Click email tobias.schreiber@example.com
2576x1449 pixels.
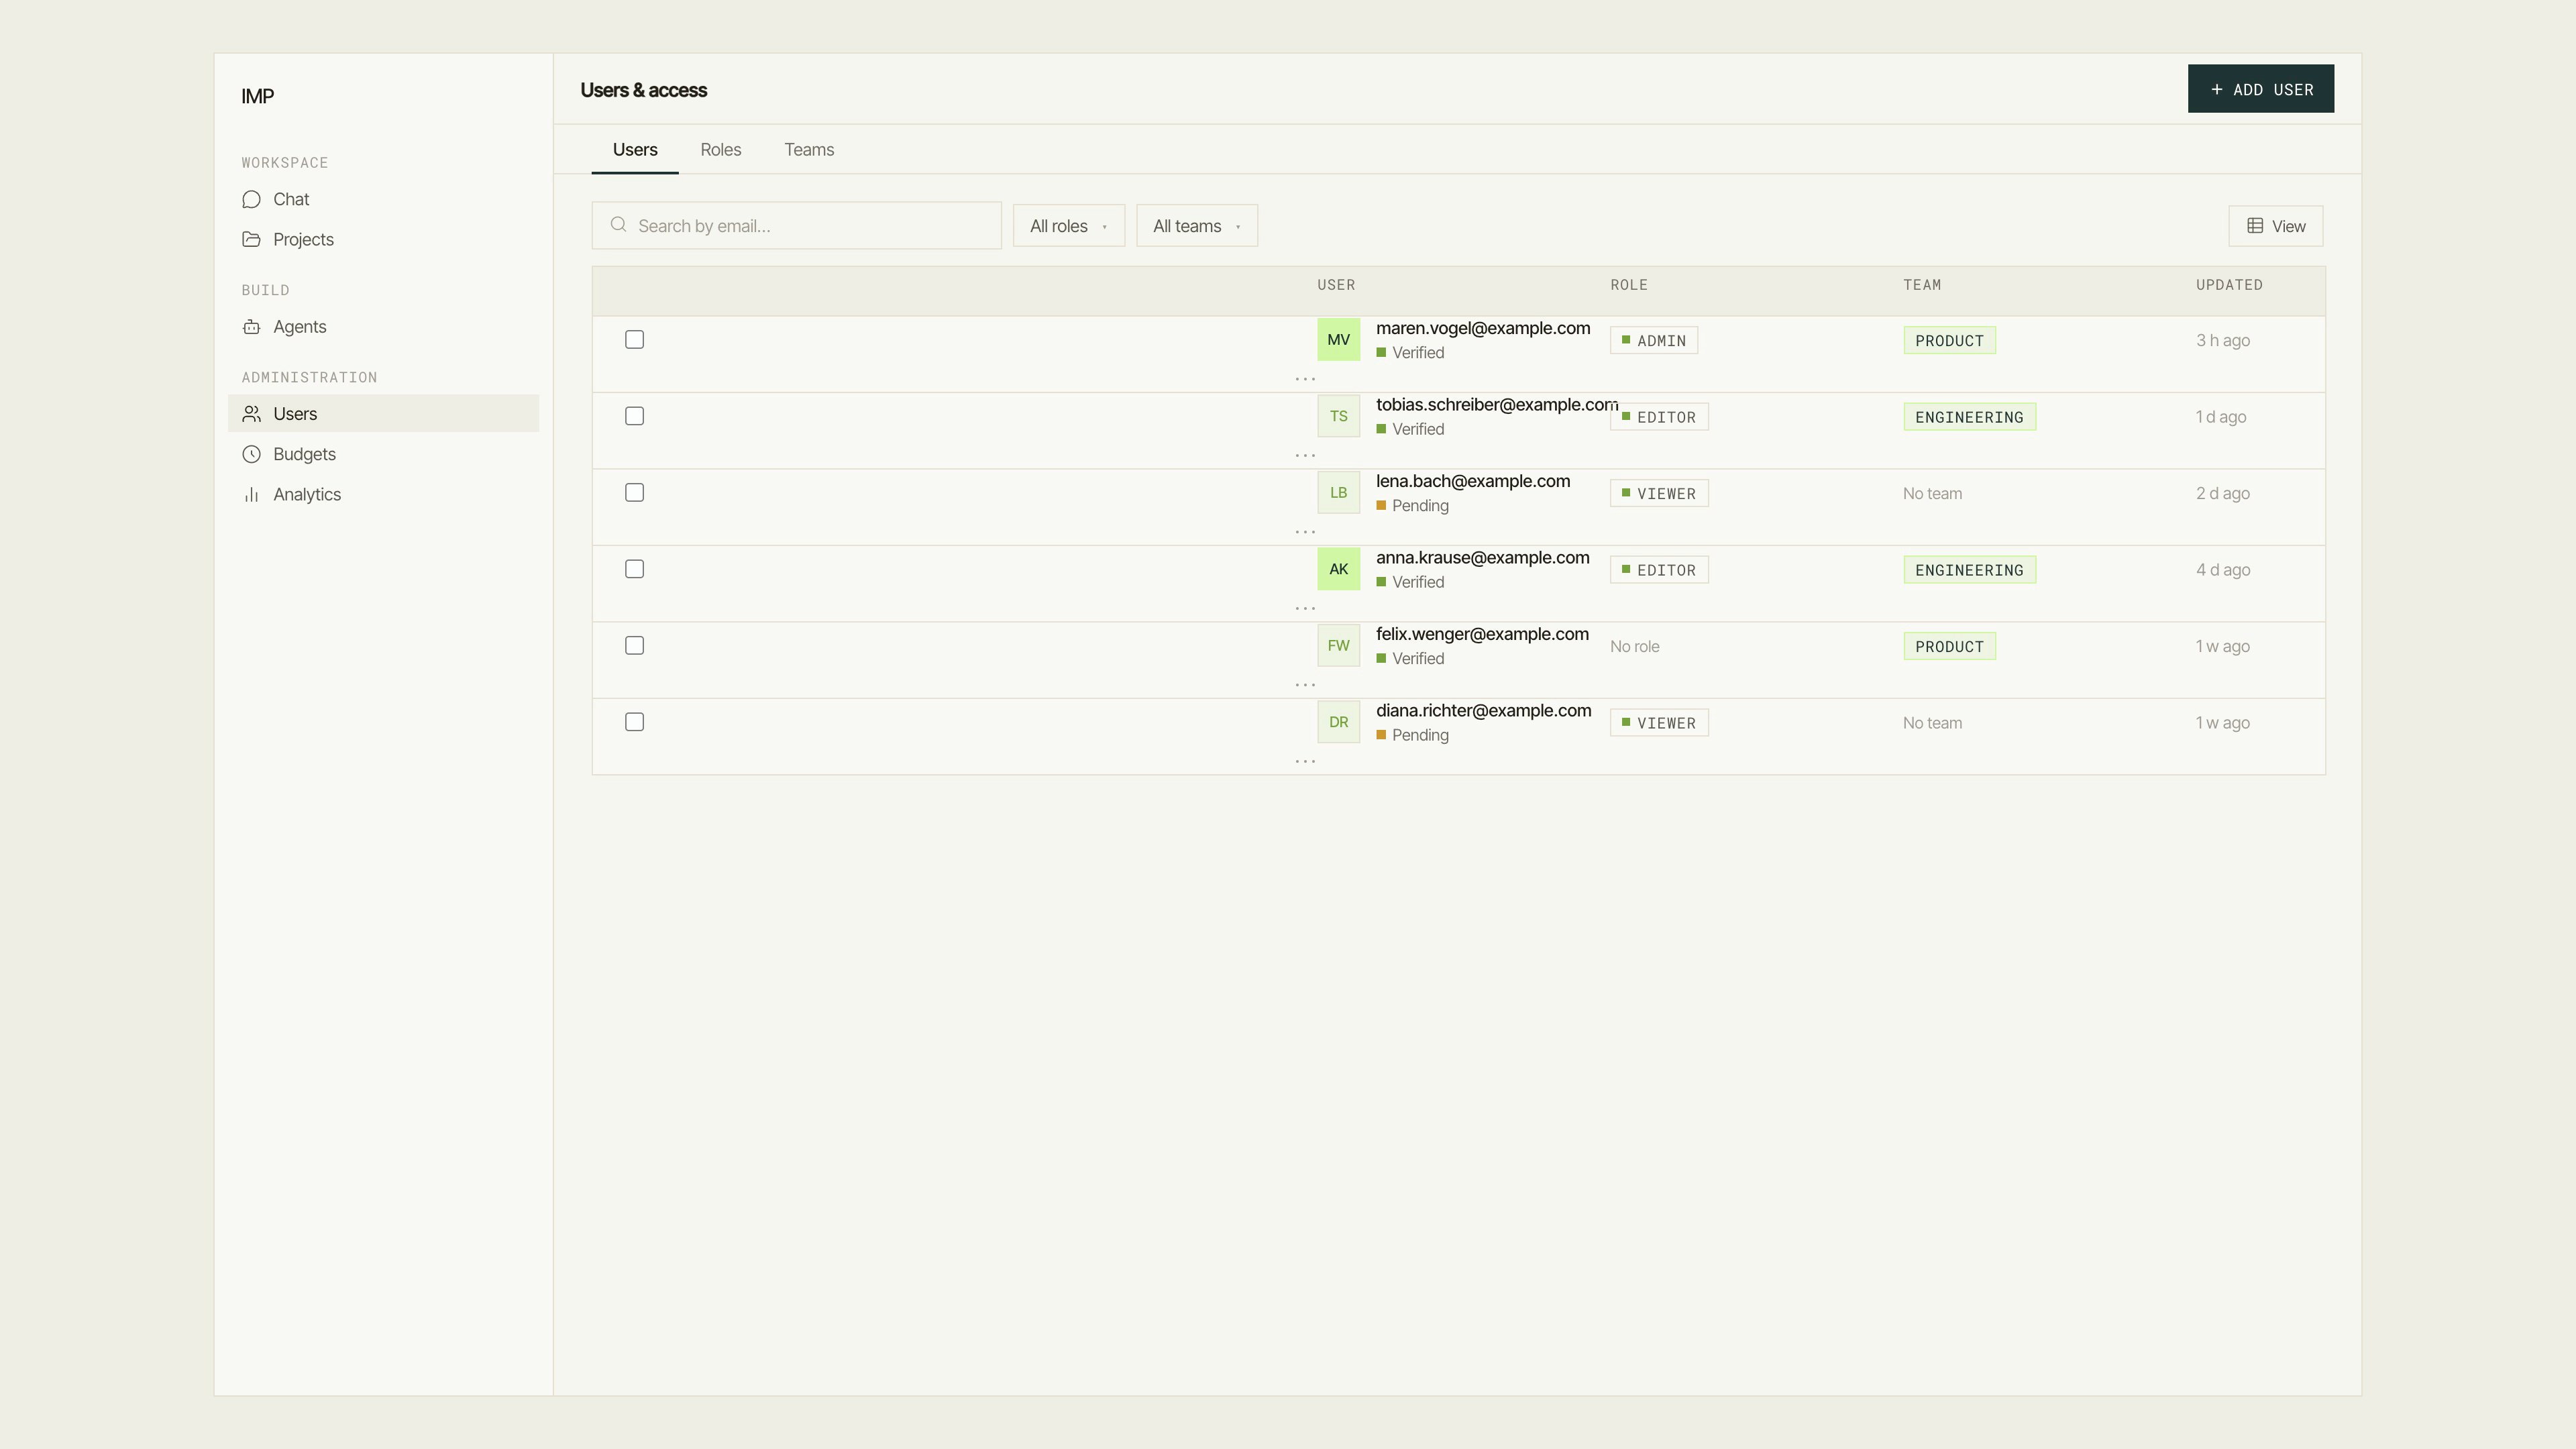pyautogui.click(x=1497, y=405)
